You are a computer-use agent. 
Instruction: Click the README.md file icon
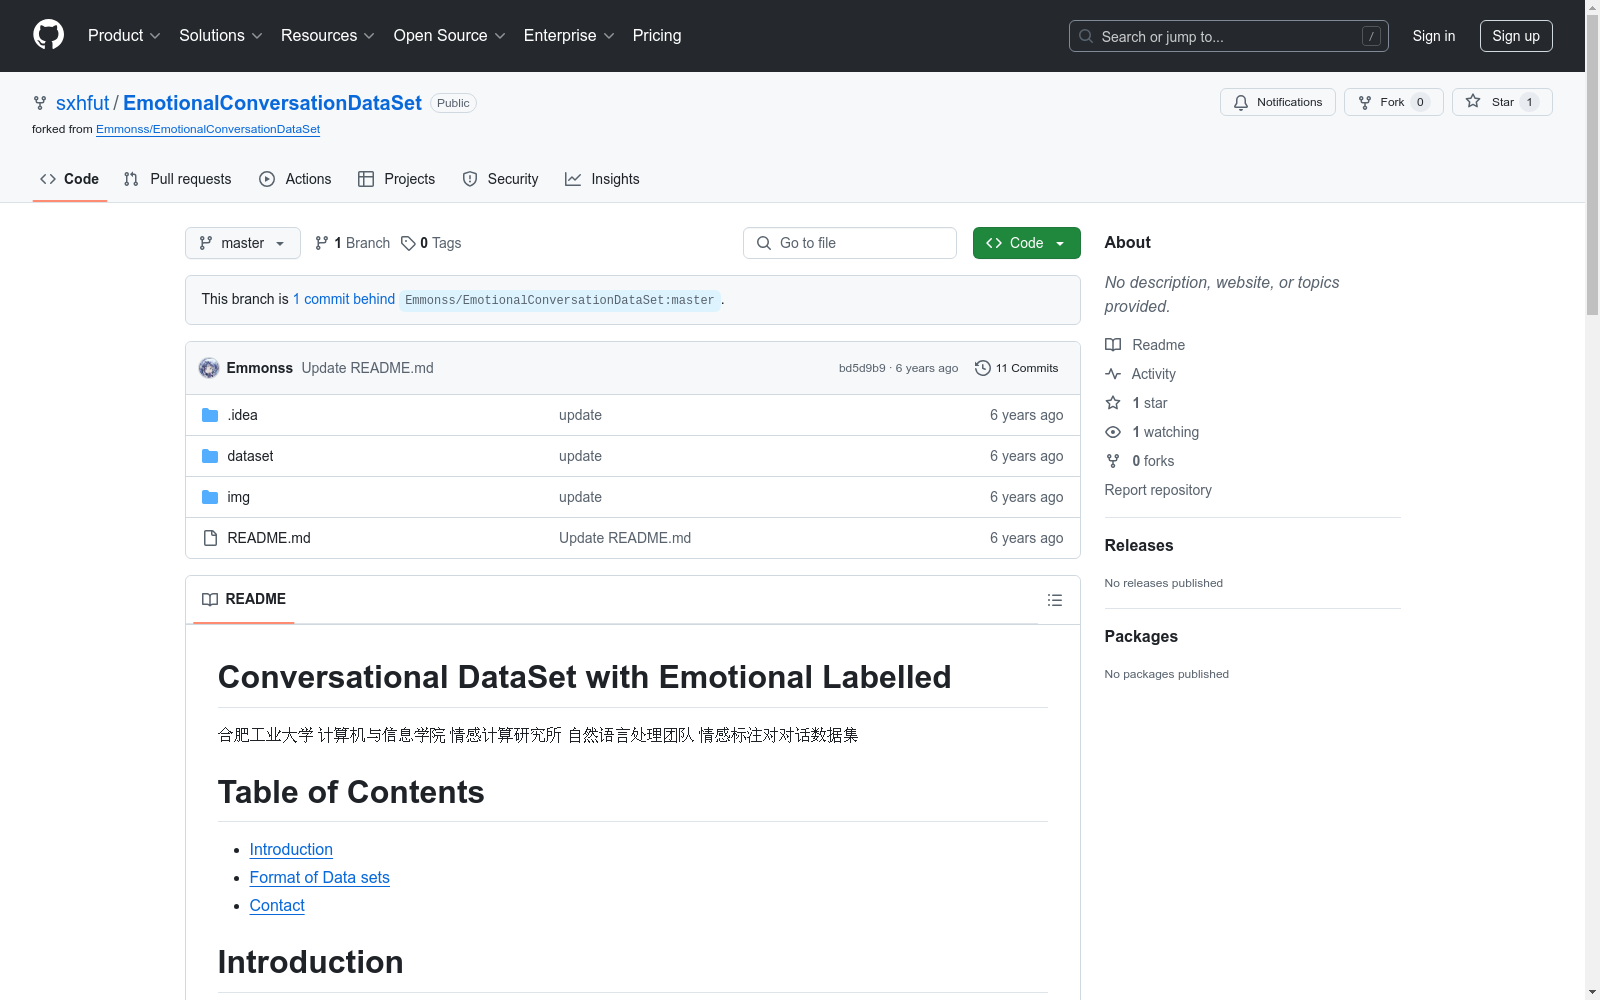pos(210,538)
